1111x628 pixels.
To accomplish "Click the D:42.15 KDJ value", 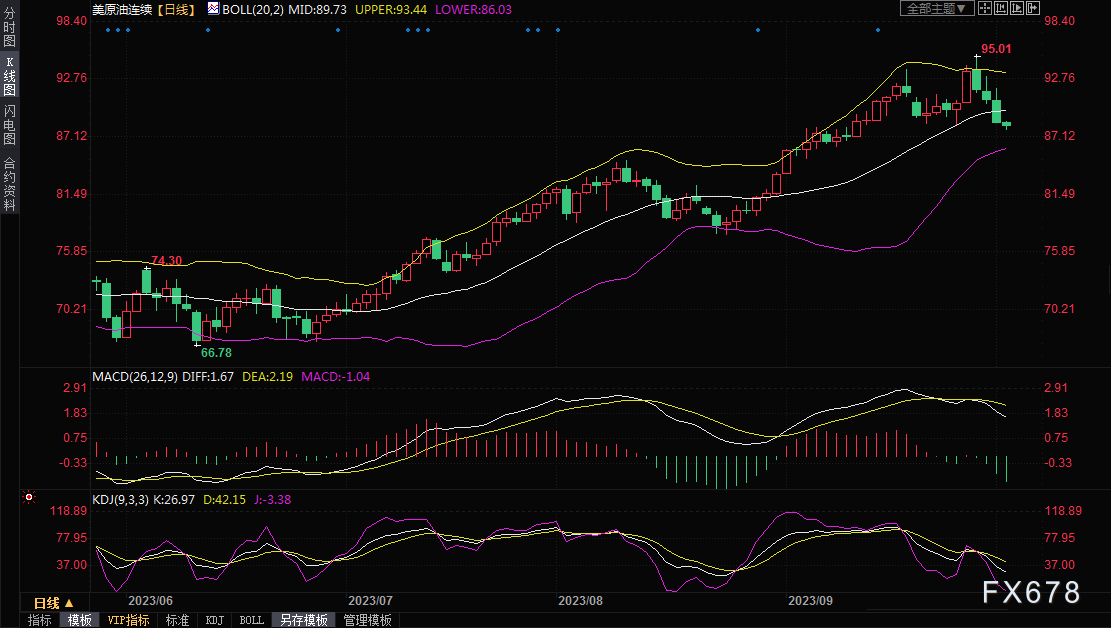I will [224, 500].
